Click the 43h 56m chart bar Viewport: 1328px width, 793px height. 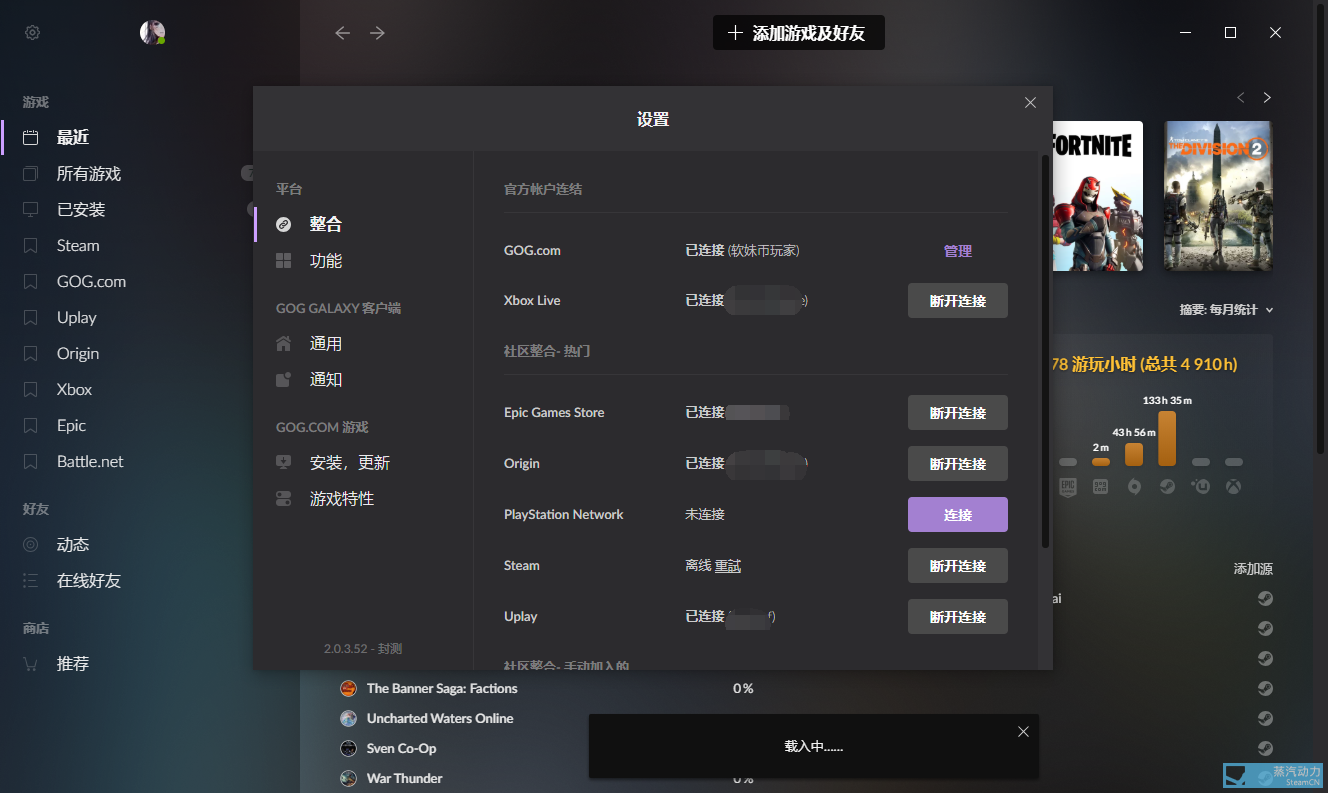click(1134, 454)
